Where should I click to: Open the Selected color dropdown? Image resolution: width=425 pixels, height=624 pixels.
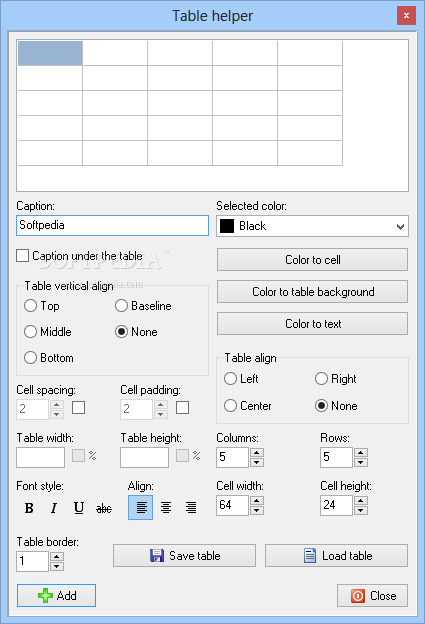point(312,226)
